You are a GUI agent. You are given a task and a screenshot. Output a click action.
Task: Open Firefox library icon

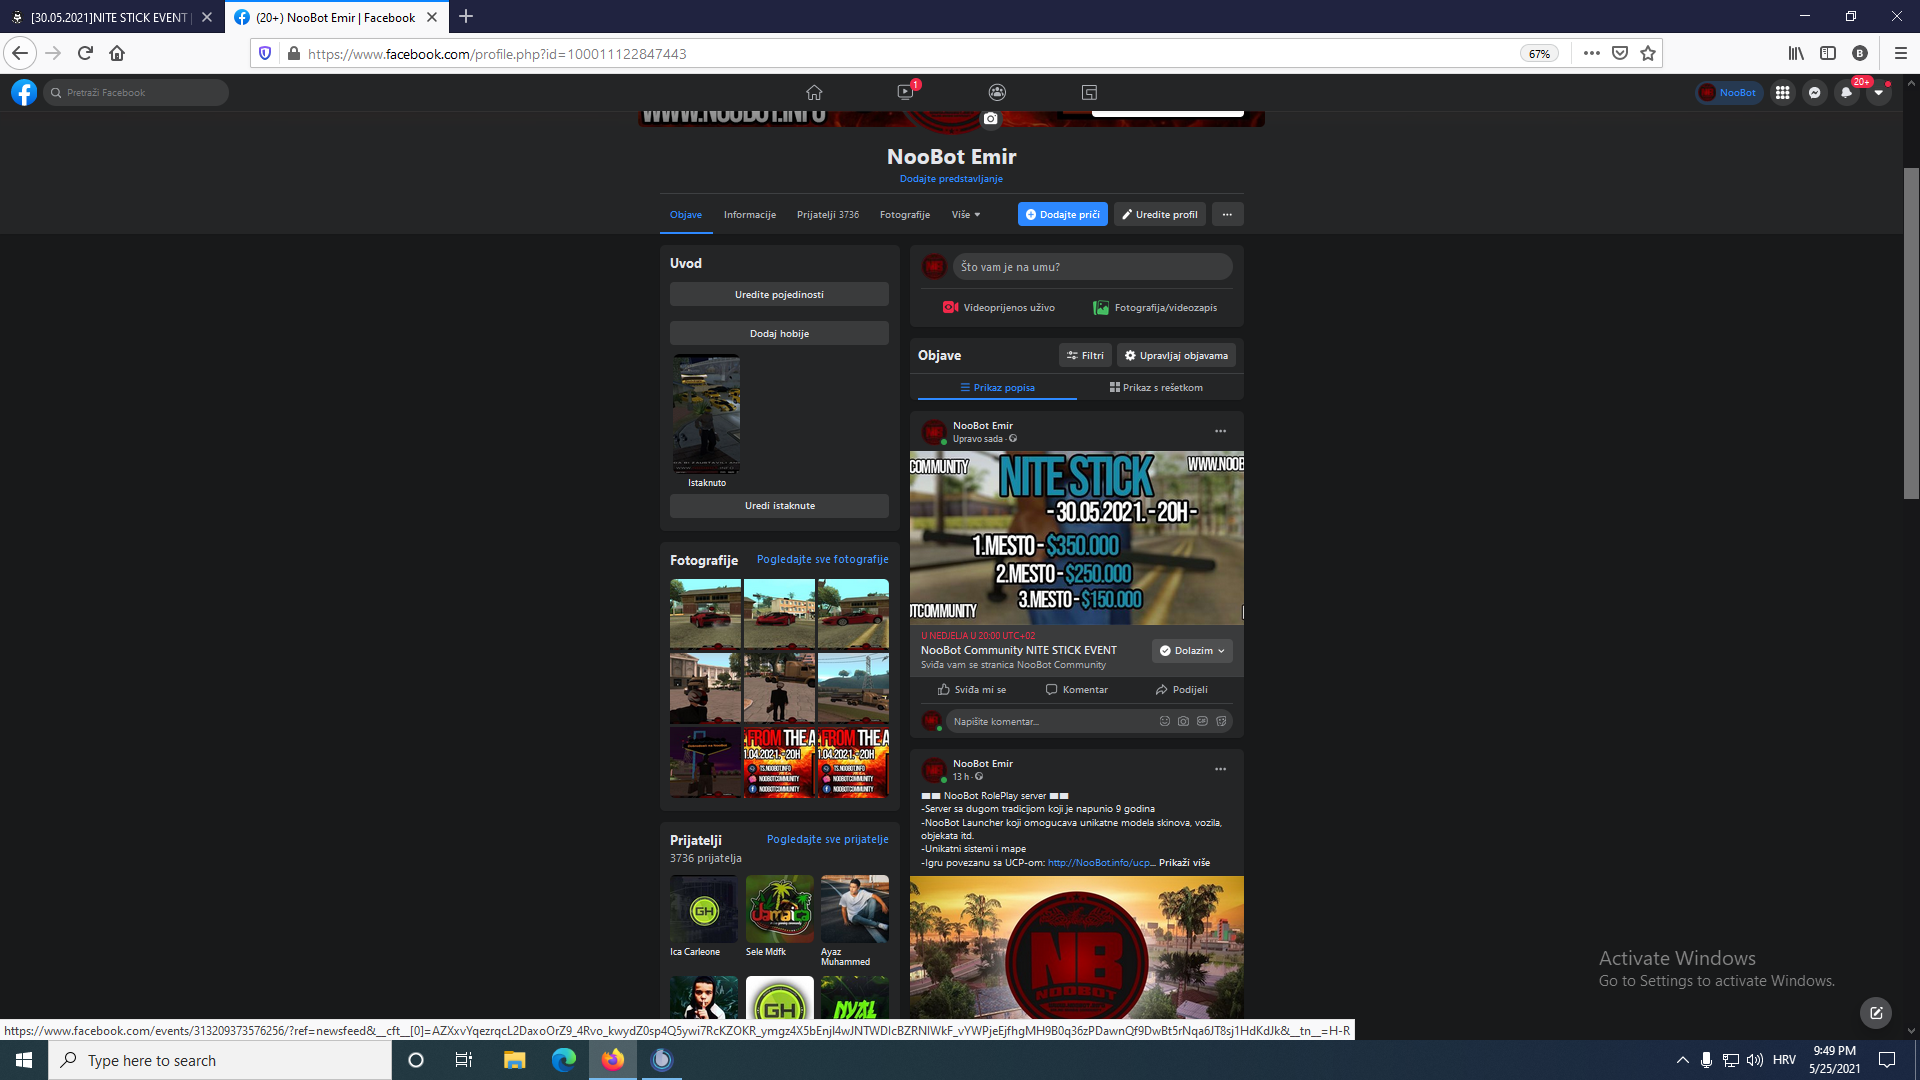pos(1796,53)
